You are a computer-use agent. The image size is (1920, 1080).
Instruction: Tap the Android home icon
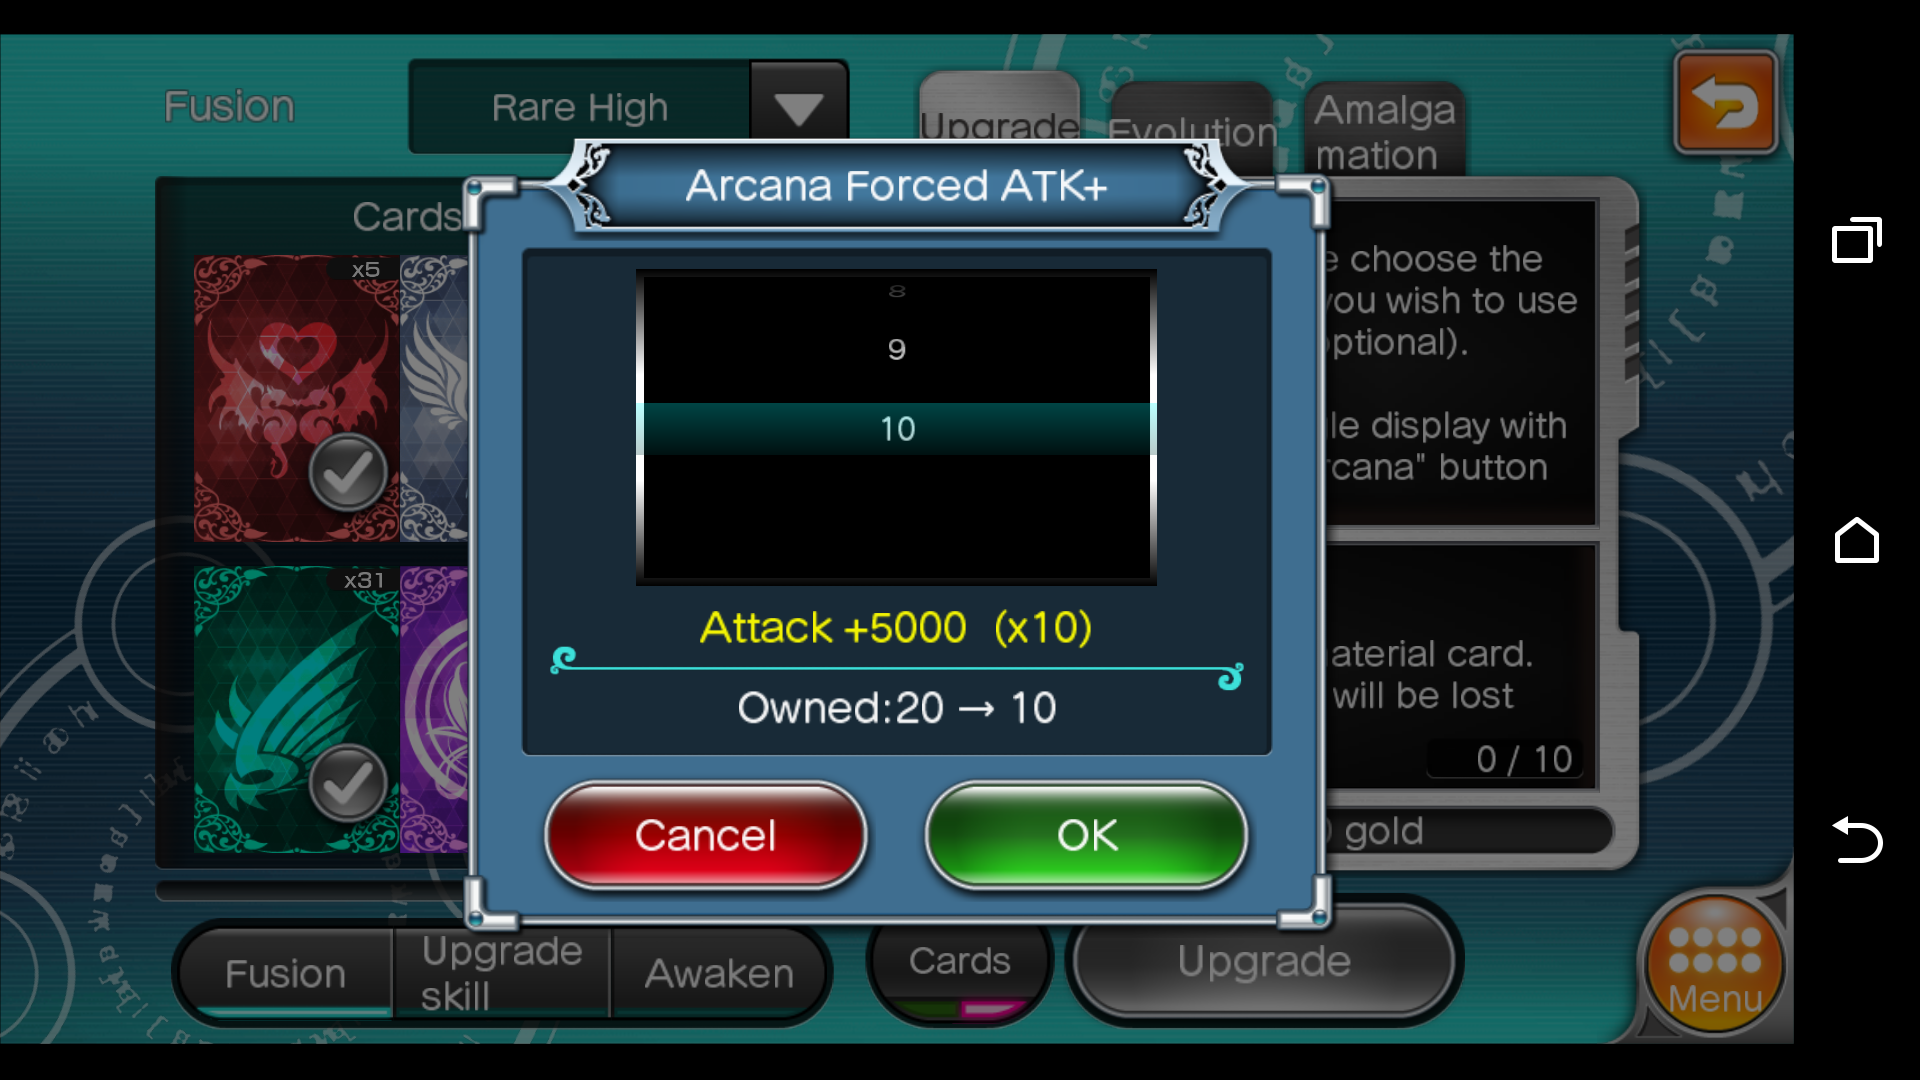tap(1856, 540)
